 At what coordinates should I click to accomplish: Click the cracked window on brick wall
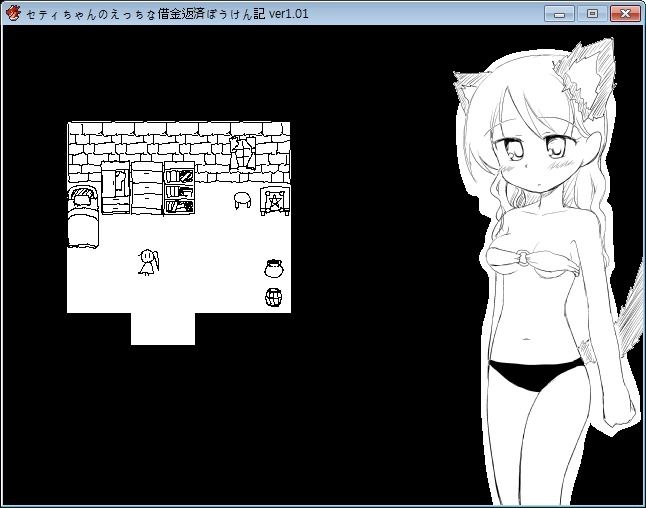(243, 153)
